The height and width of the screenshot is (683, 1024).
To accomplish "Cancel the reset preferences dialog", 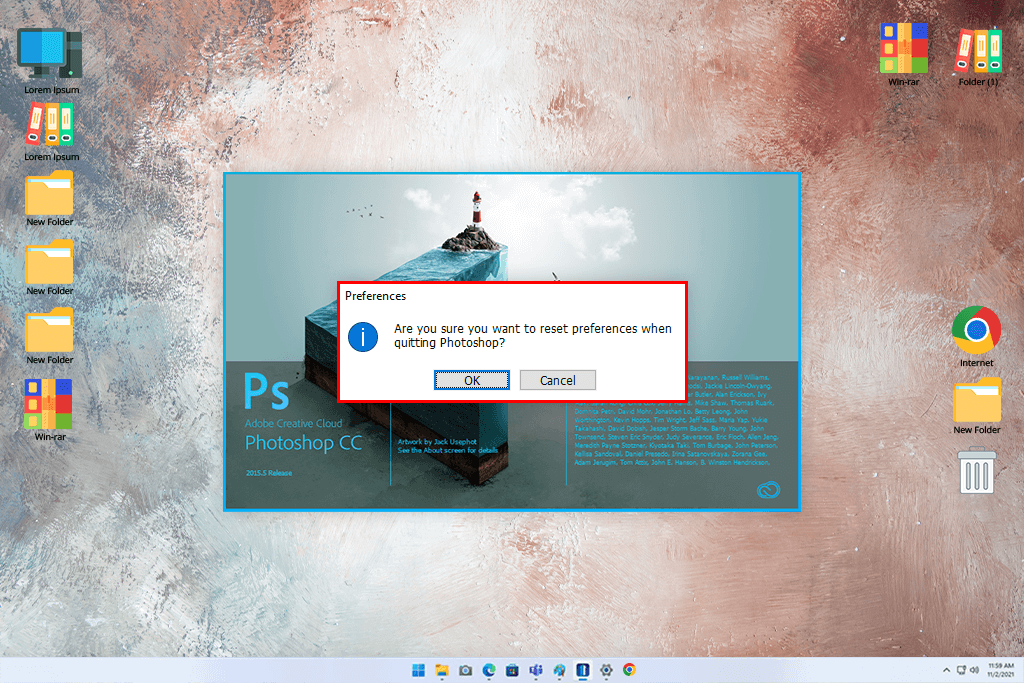I will [x=558, y=380].
